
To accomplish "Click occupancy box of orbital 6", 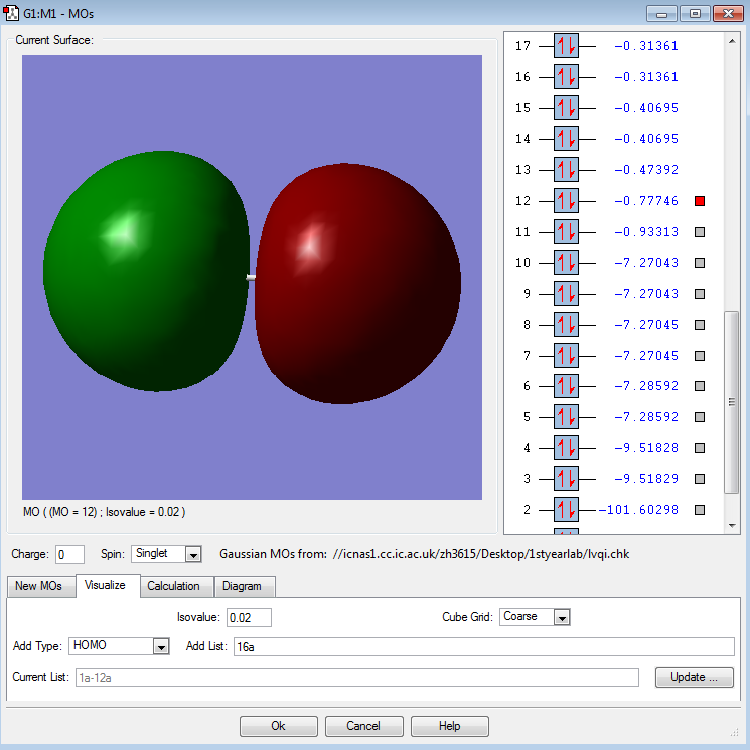I will [x=566, y=386].
